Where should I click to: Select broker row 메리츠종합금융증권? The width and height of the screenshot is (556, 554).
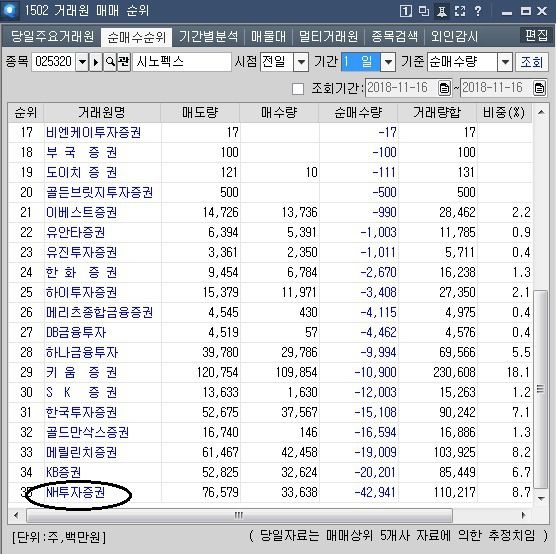(270, 312)
